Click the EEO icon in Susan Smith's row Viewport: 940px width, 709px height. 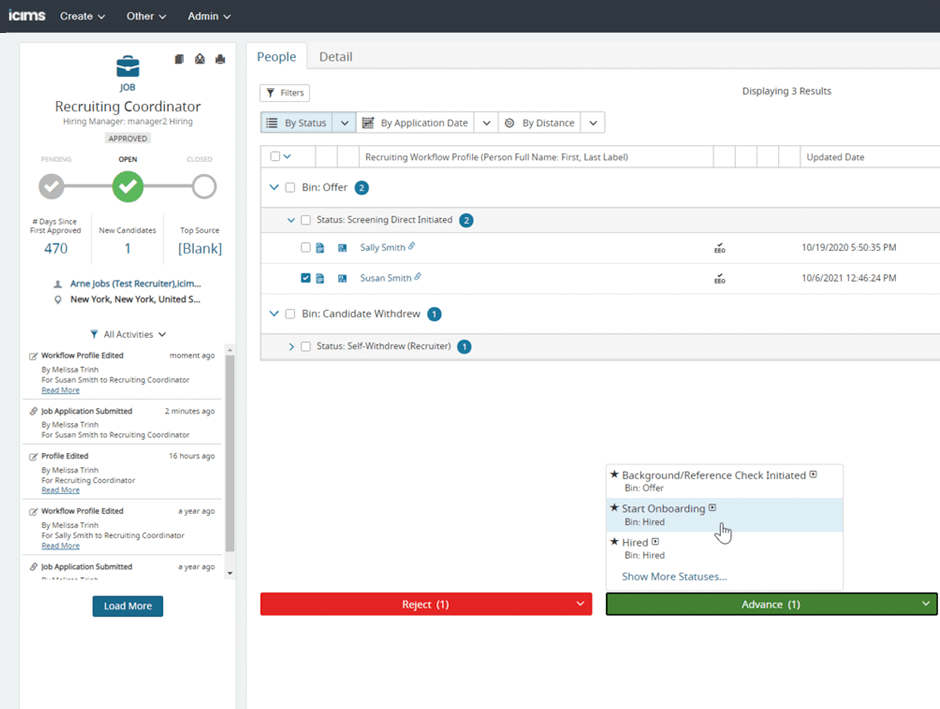click(x=720, y=279)
